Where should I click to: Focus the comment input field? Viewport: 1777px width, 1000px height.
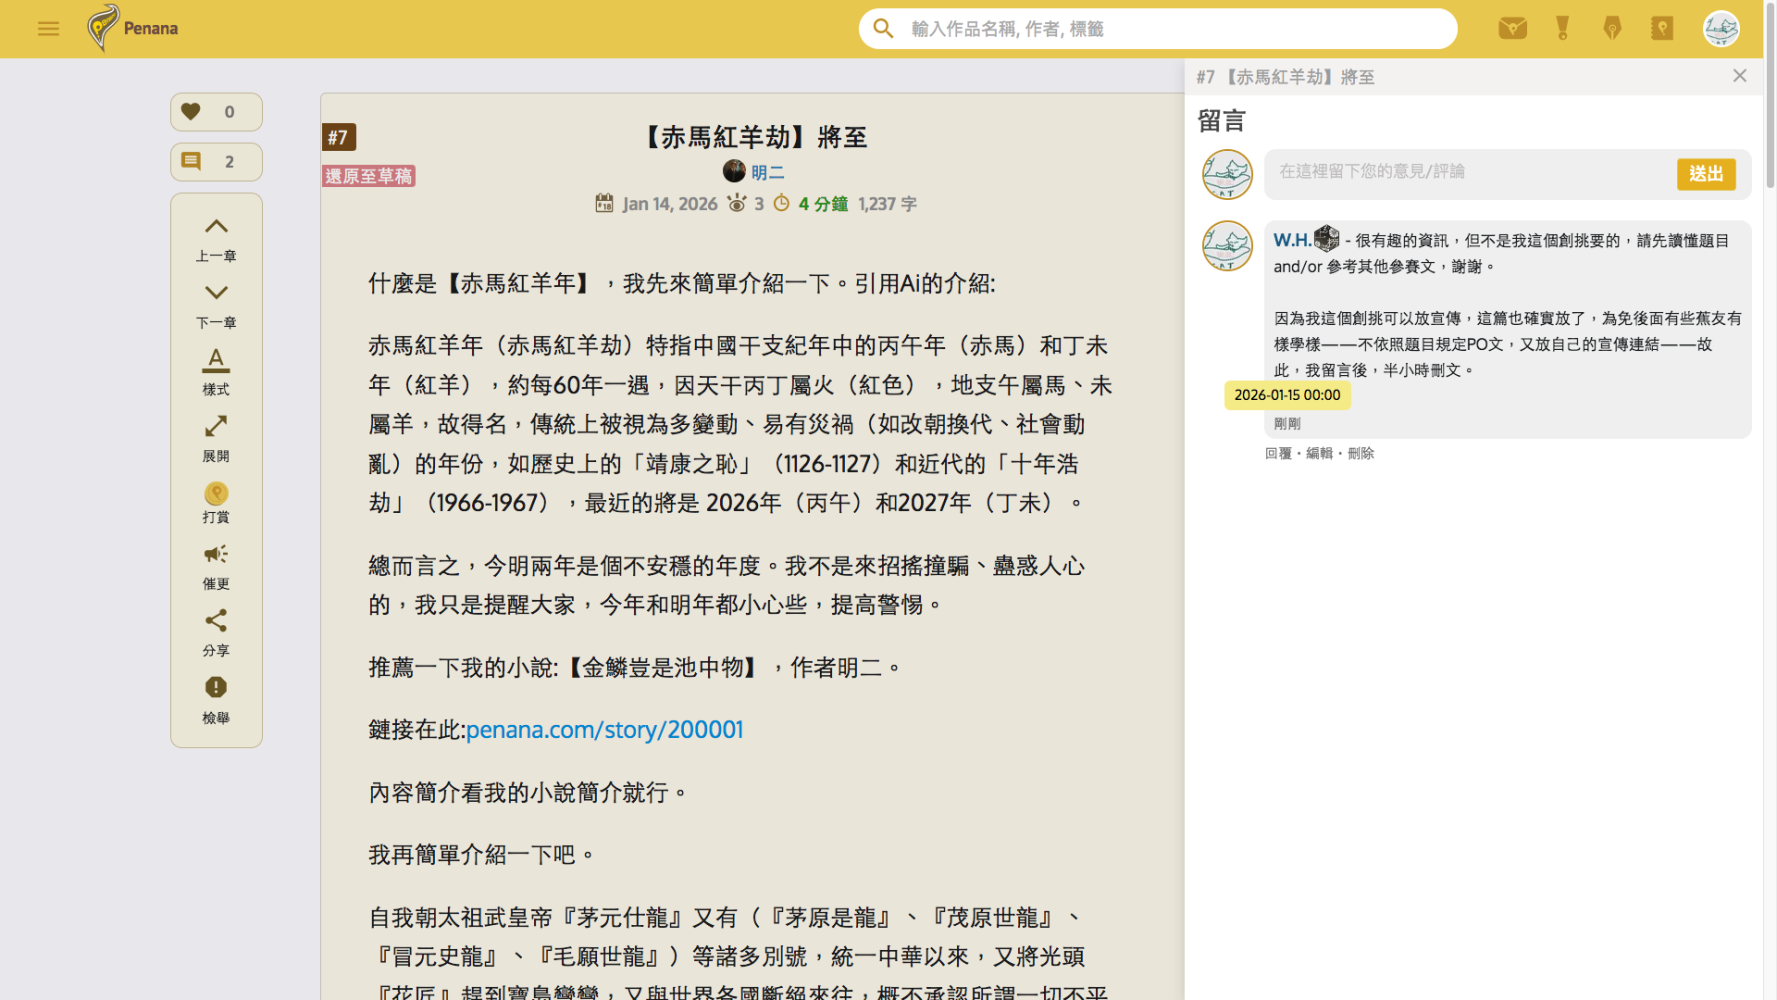1470,172
